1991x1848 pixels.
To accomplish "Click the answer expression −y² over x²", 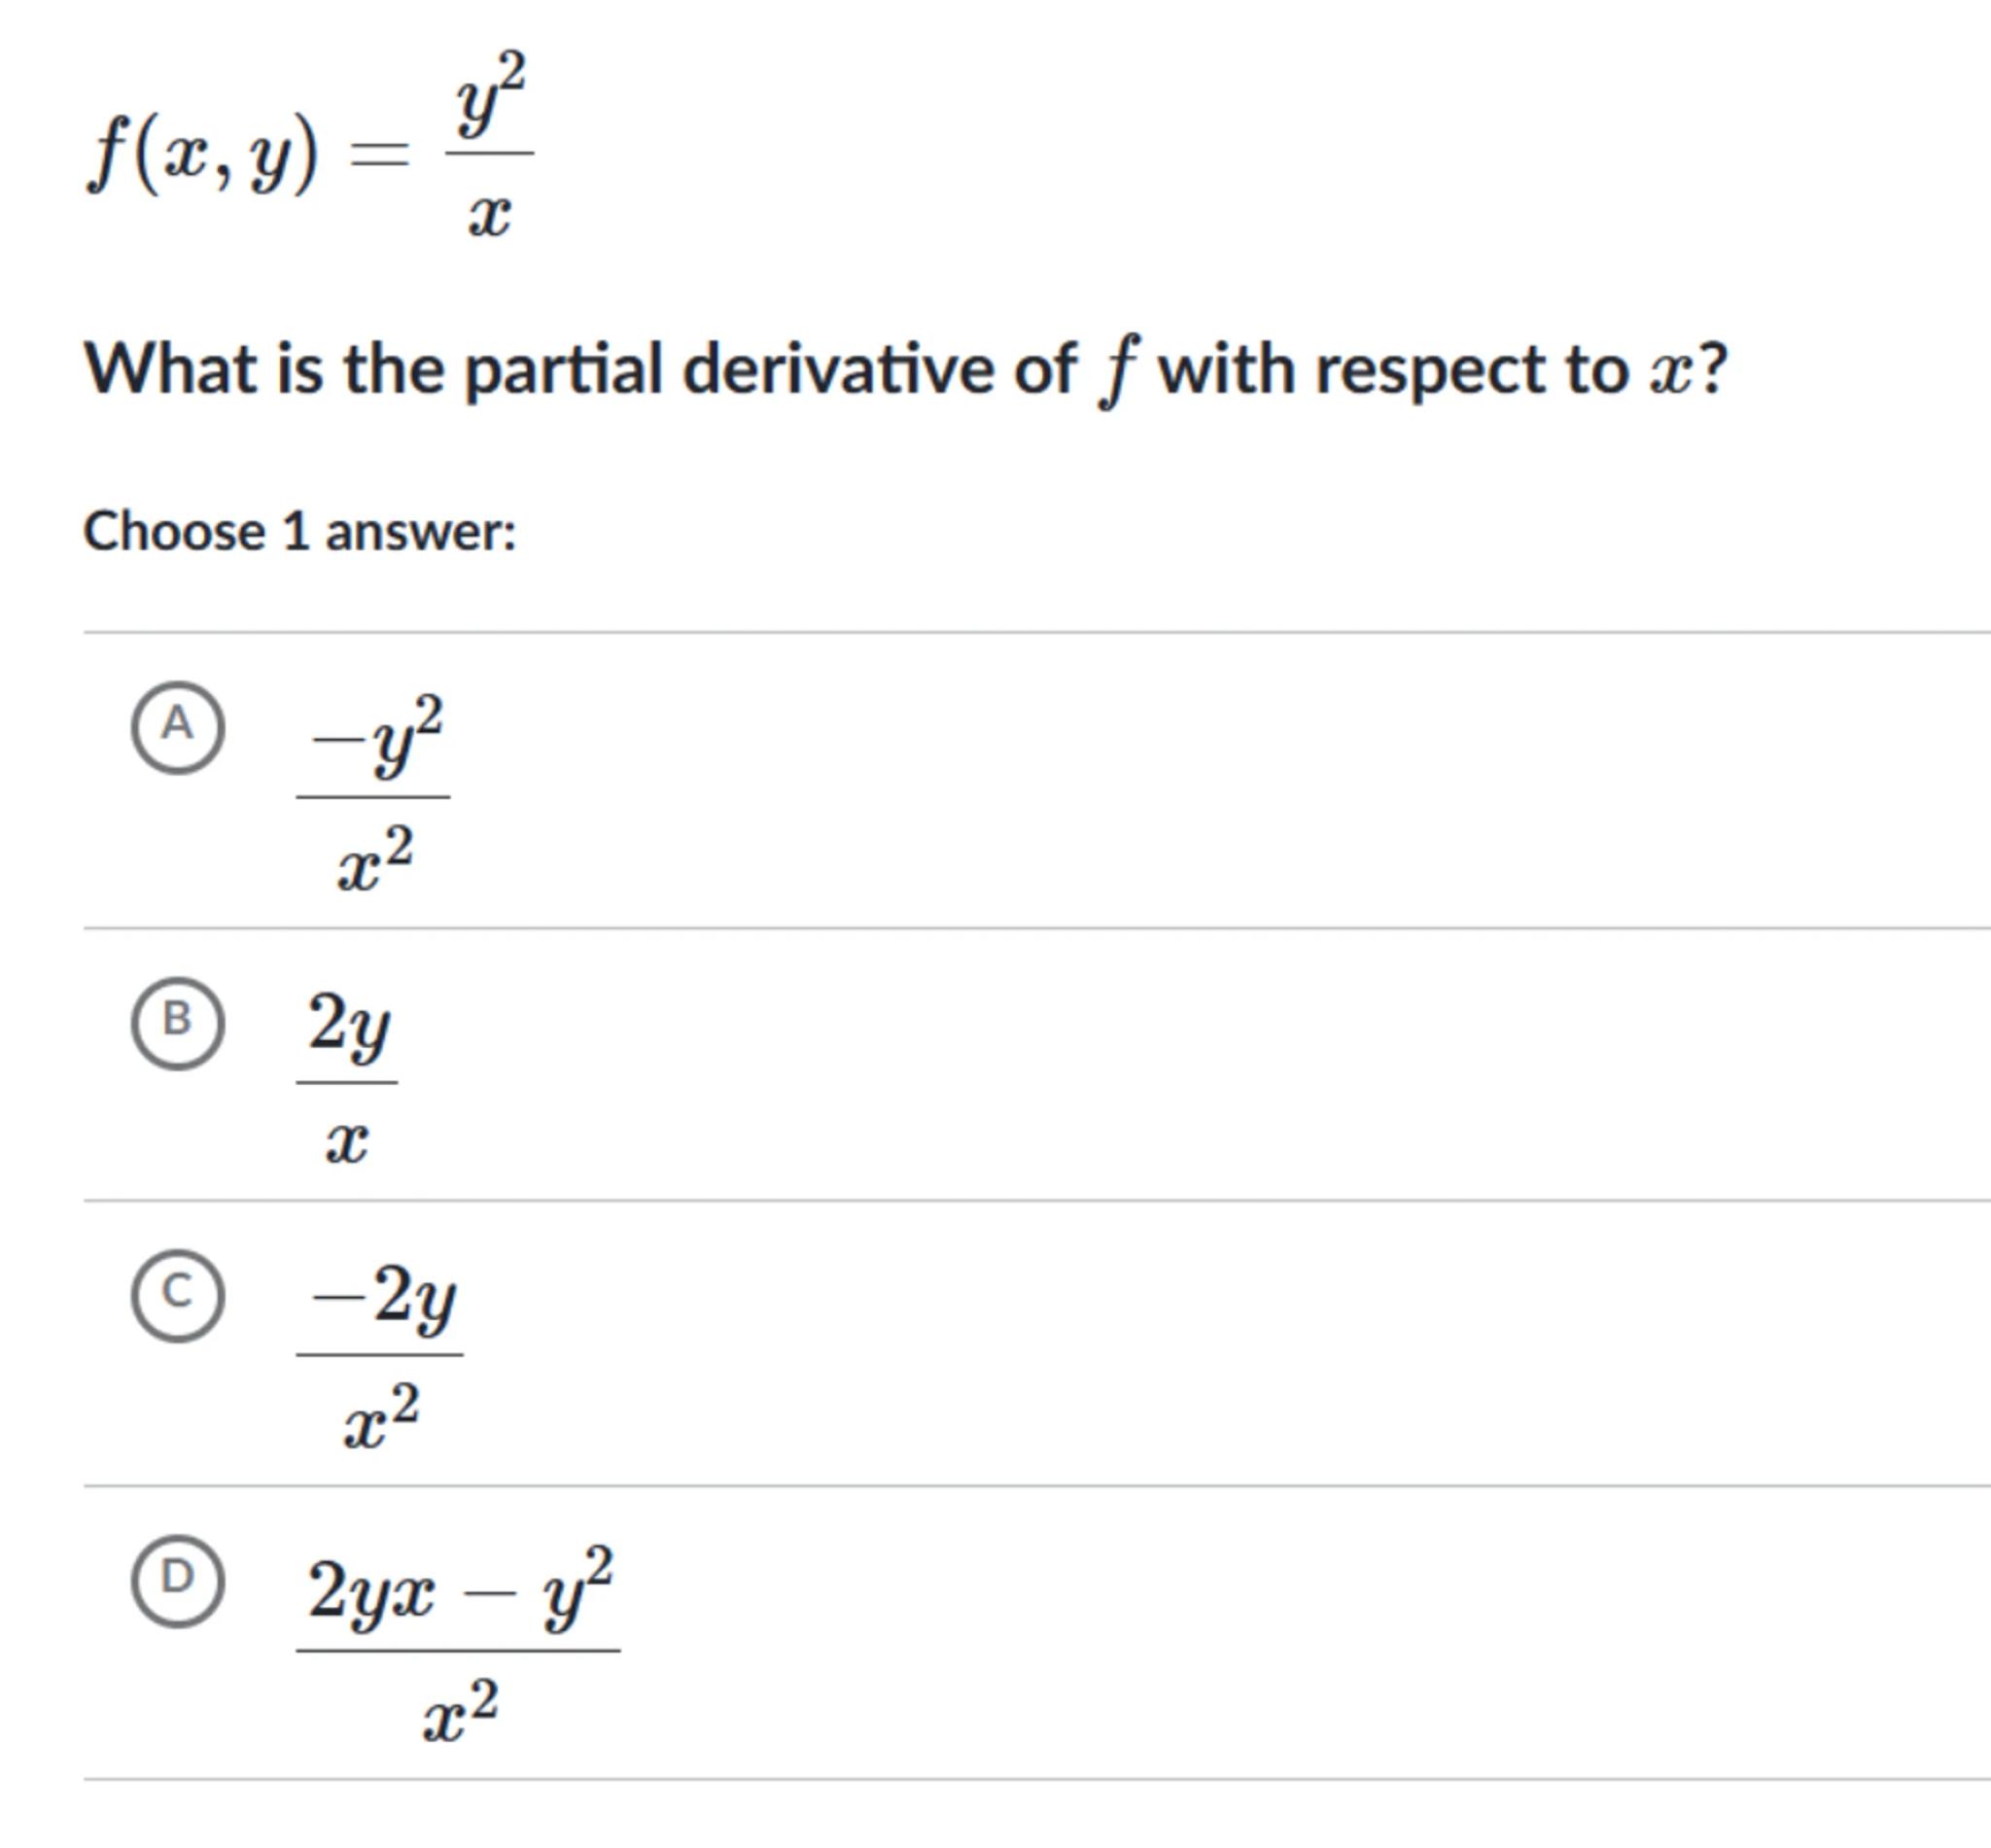I will [x=374, y=795].
